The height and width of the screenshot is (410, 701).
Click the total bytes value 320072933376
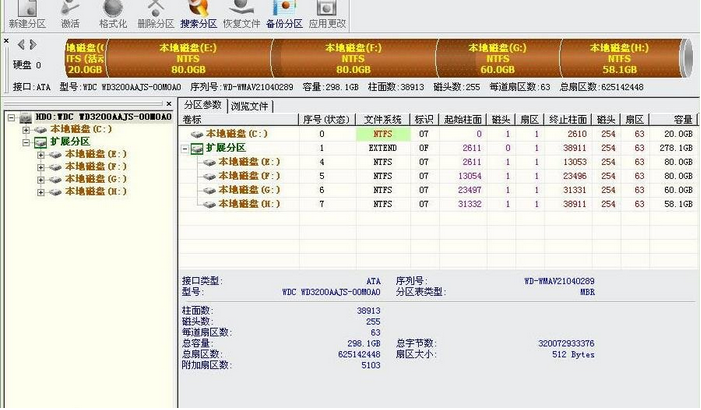click(x=566, y=343)
